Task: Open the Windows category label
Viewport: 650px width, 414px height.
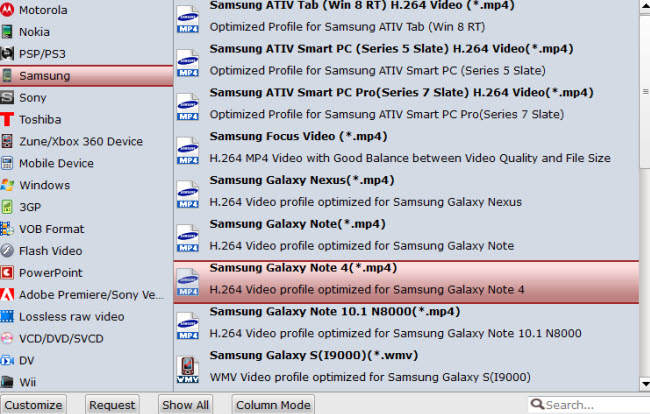Action: click(x=44, y=185)
